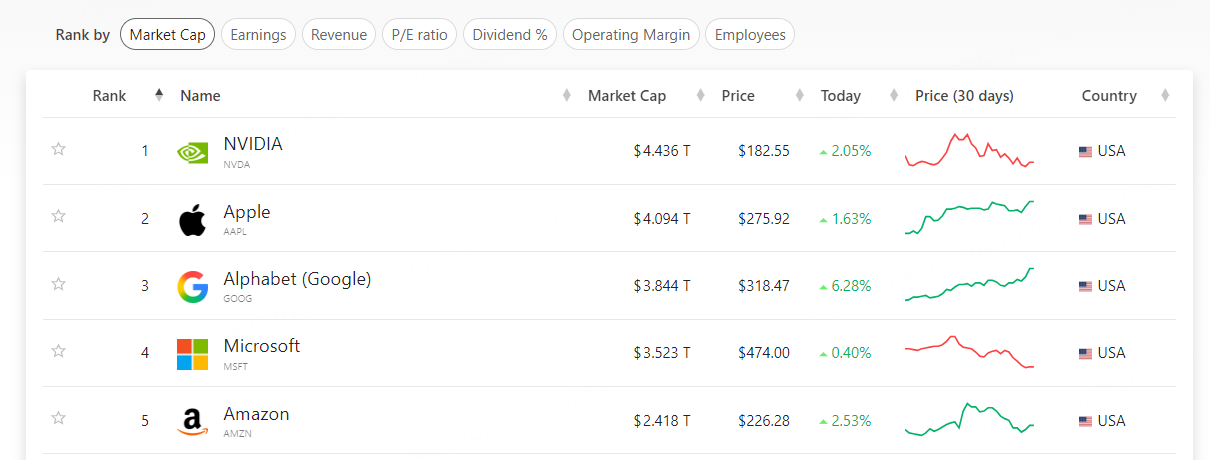The height and width of the screenshot is (460, 1210).
Task: Click the Apple logo icon
Action: point(192,219)
